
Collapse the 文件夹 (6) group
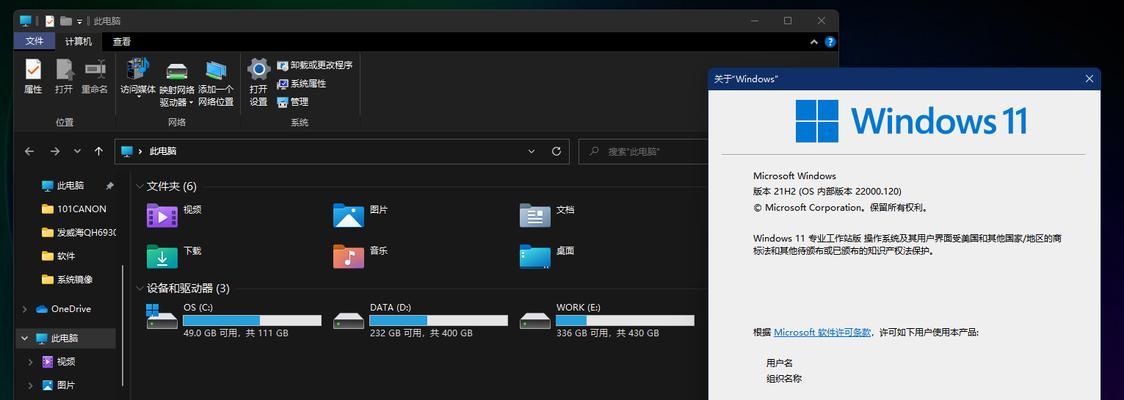click(x=140, y=186)
